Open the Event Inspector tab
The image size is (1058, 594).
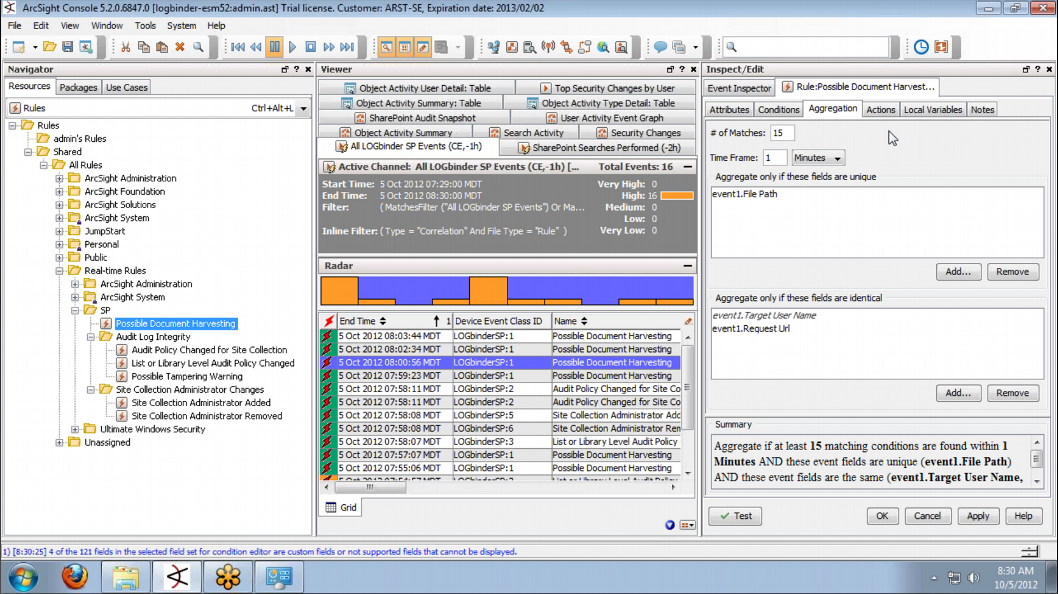739,88
